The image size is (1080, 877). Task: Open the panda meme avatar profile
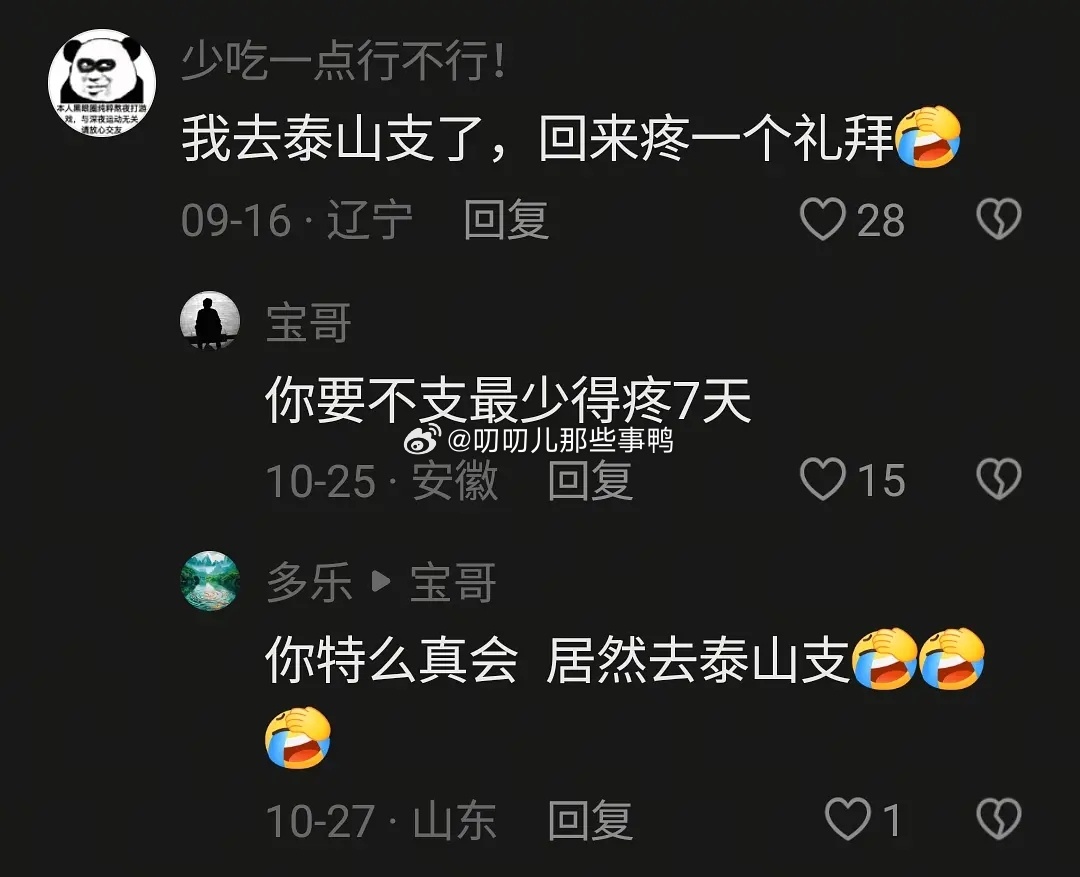102,83
